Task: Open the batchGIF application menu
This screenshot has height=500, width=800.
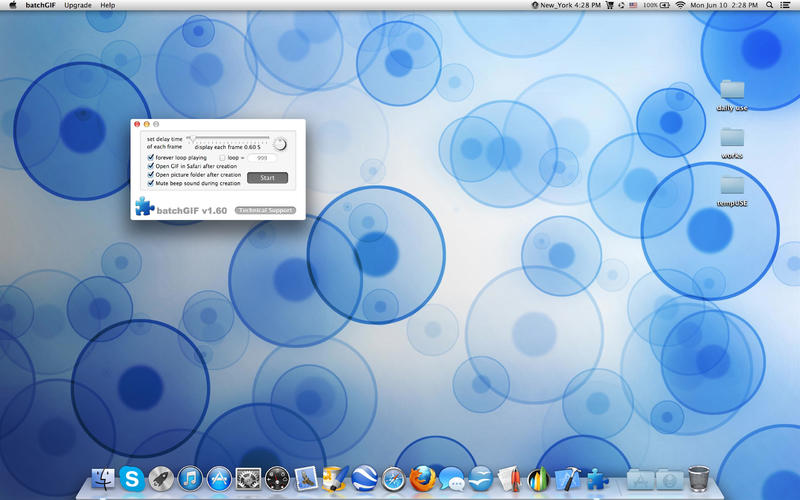Action: point(40,5)
